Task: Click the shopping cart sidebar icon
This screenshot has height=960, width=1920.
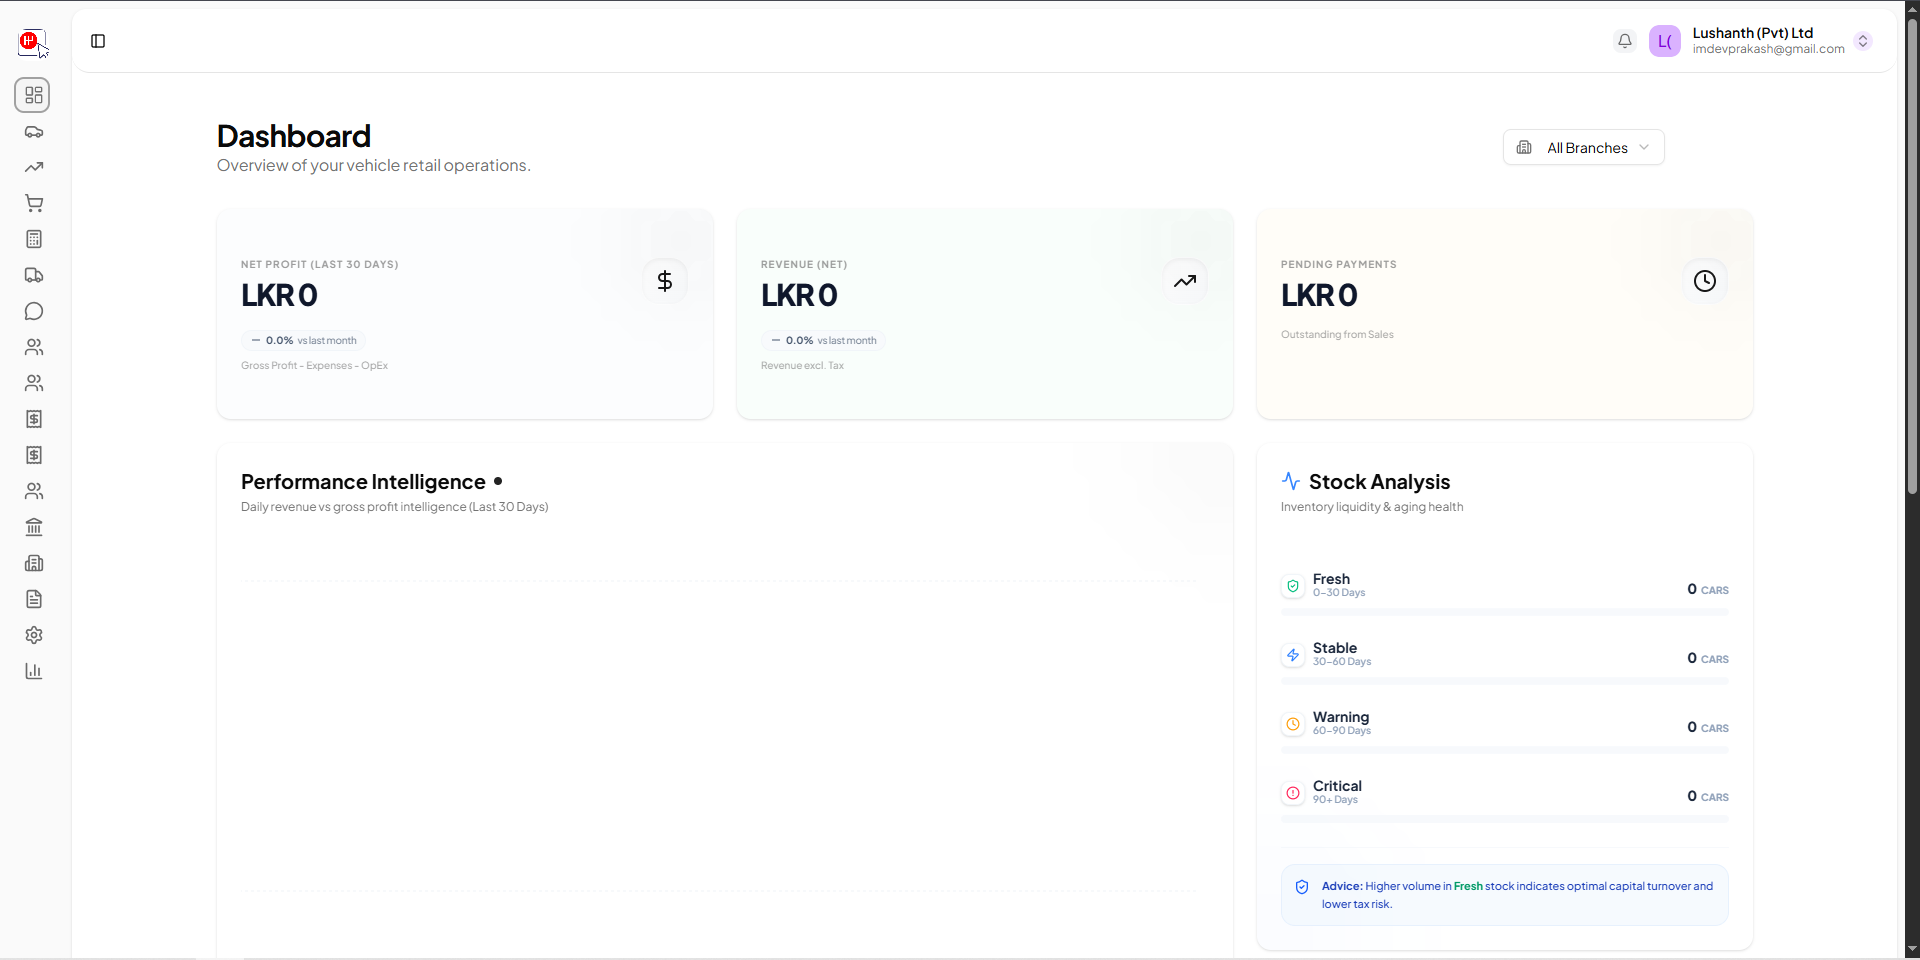Action: (34, 204)
